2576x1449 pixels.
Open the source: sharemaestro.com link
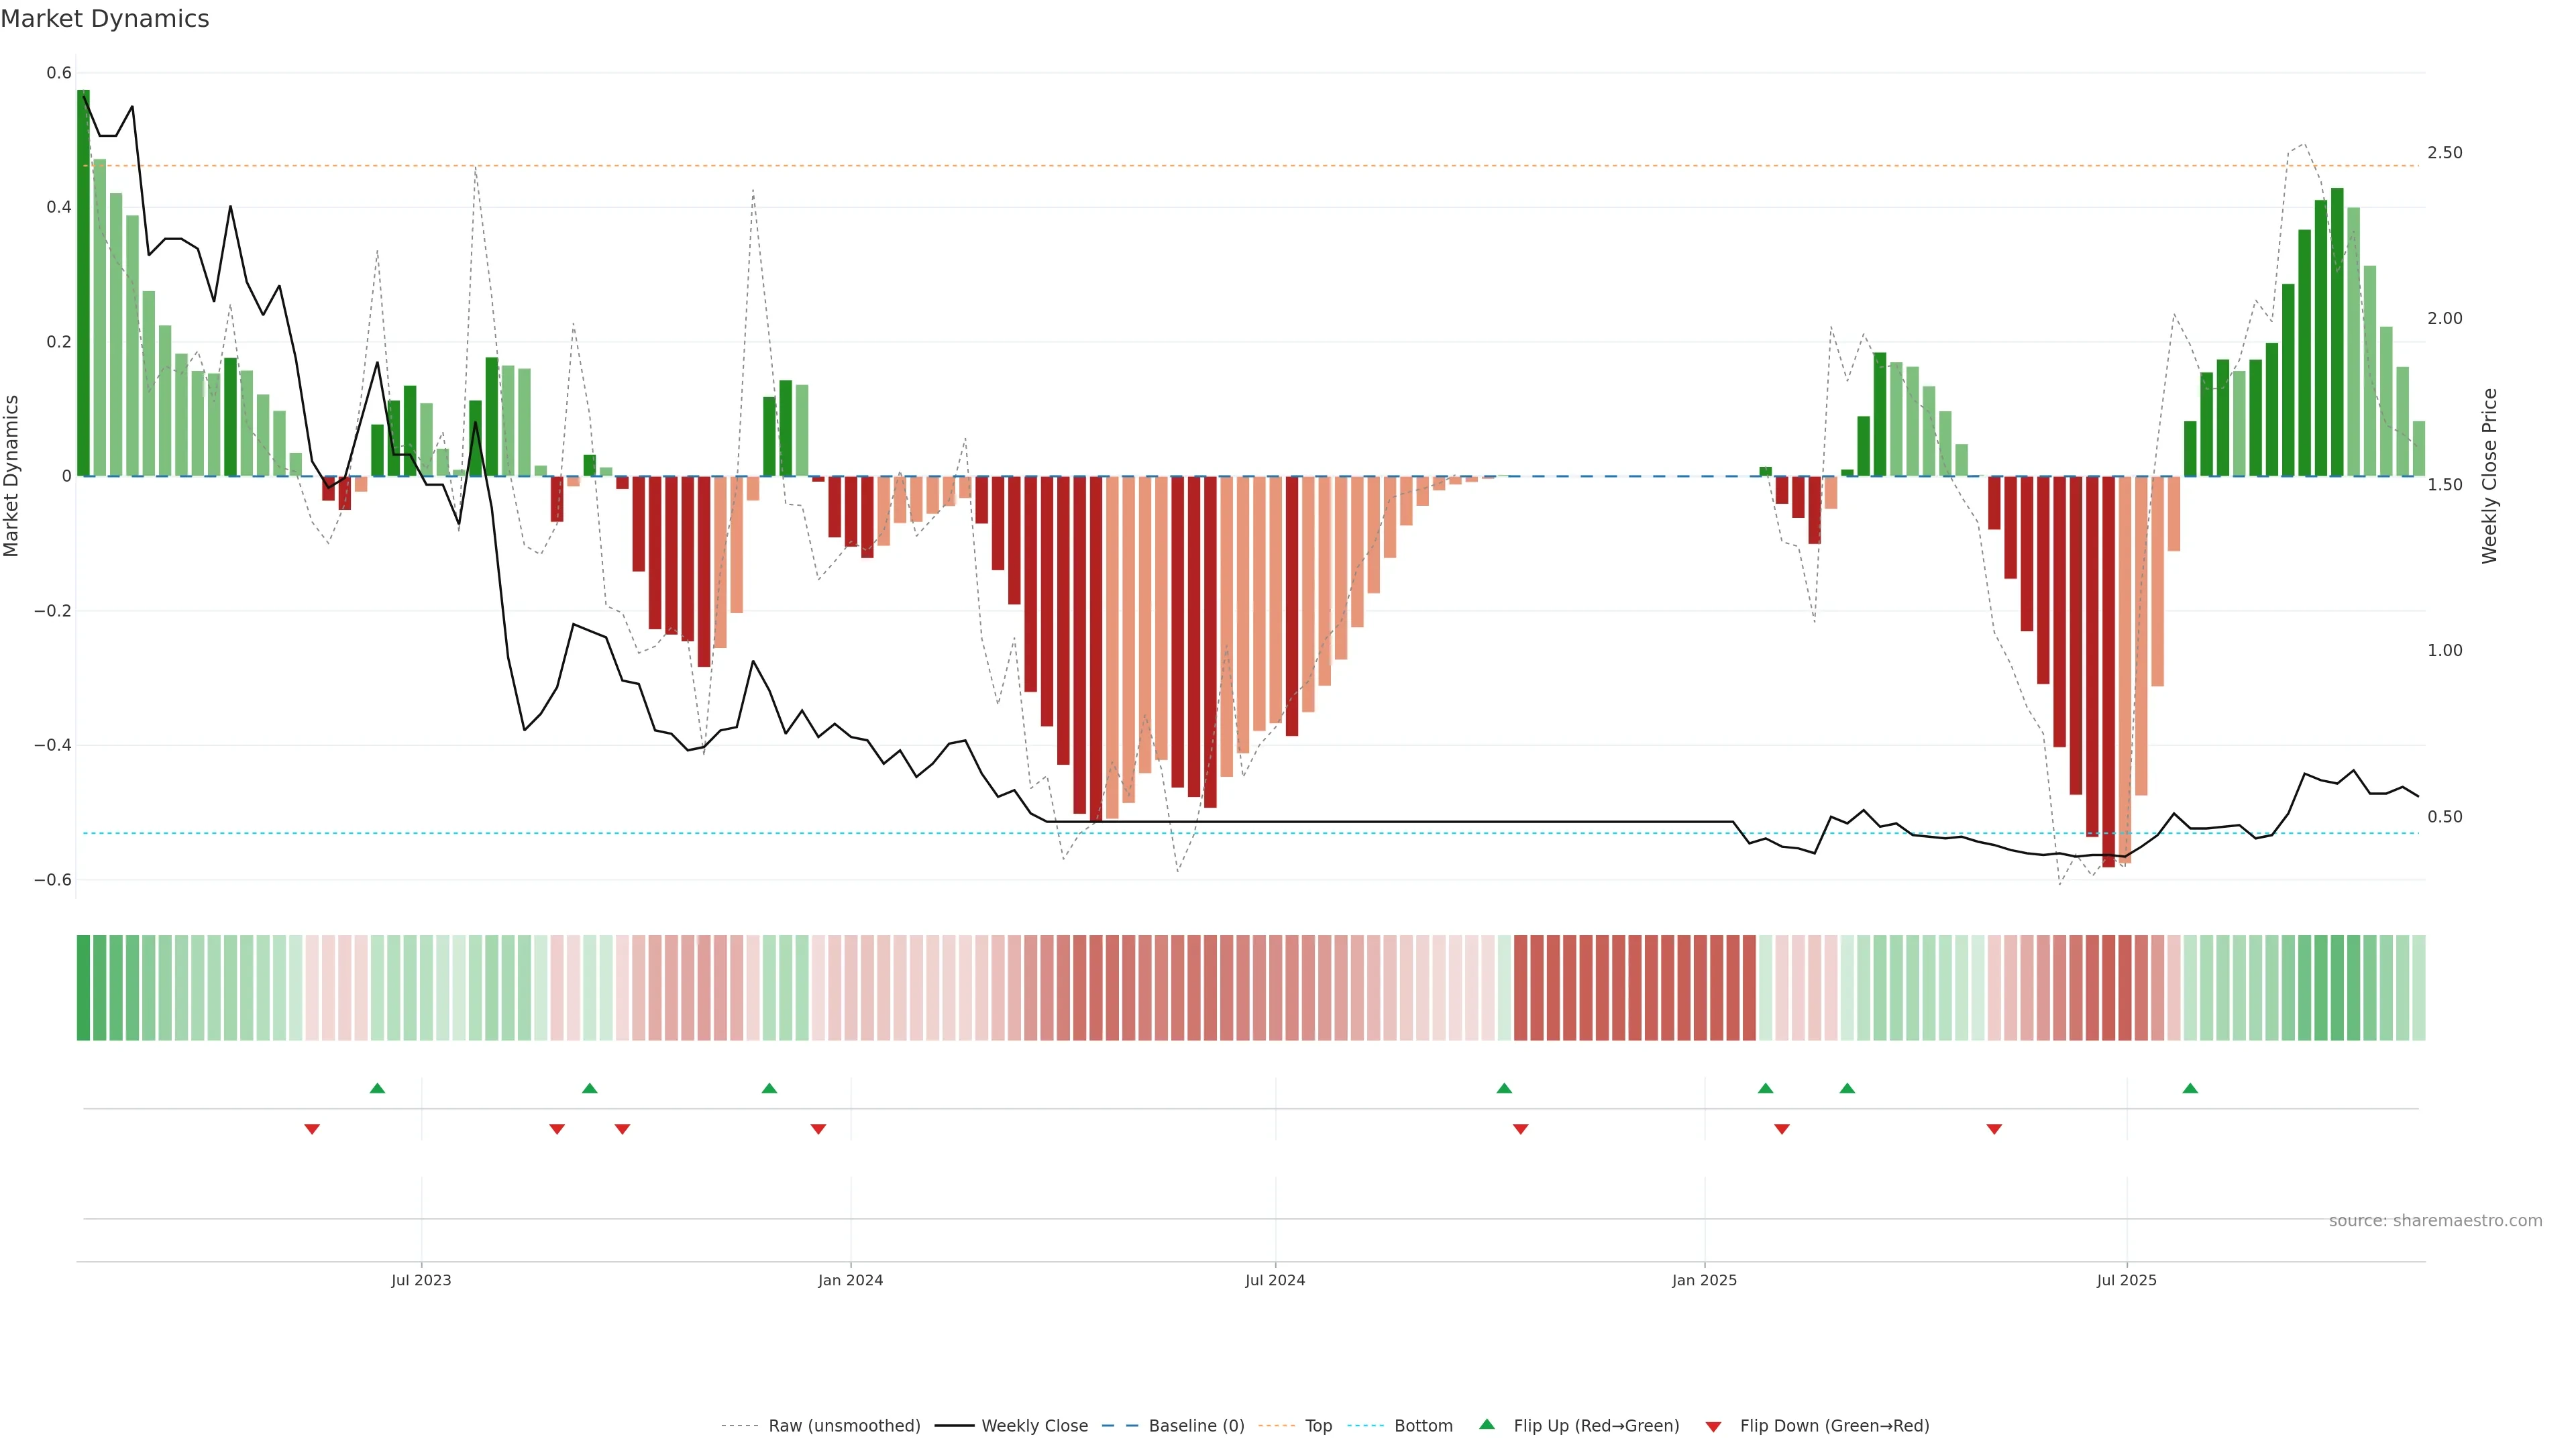pos(2435,1221)
